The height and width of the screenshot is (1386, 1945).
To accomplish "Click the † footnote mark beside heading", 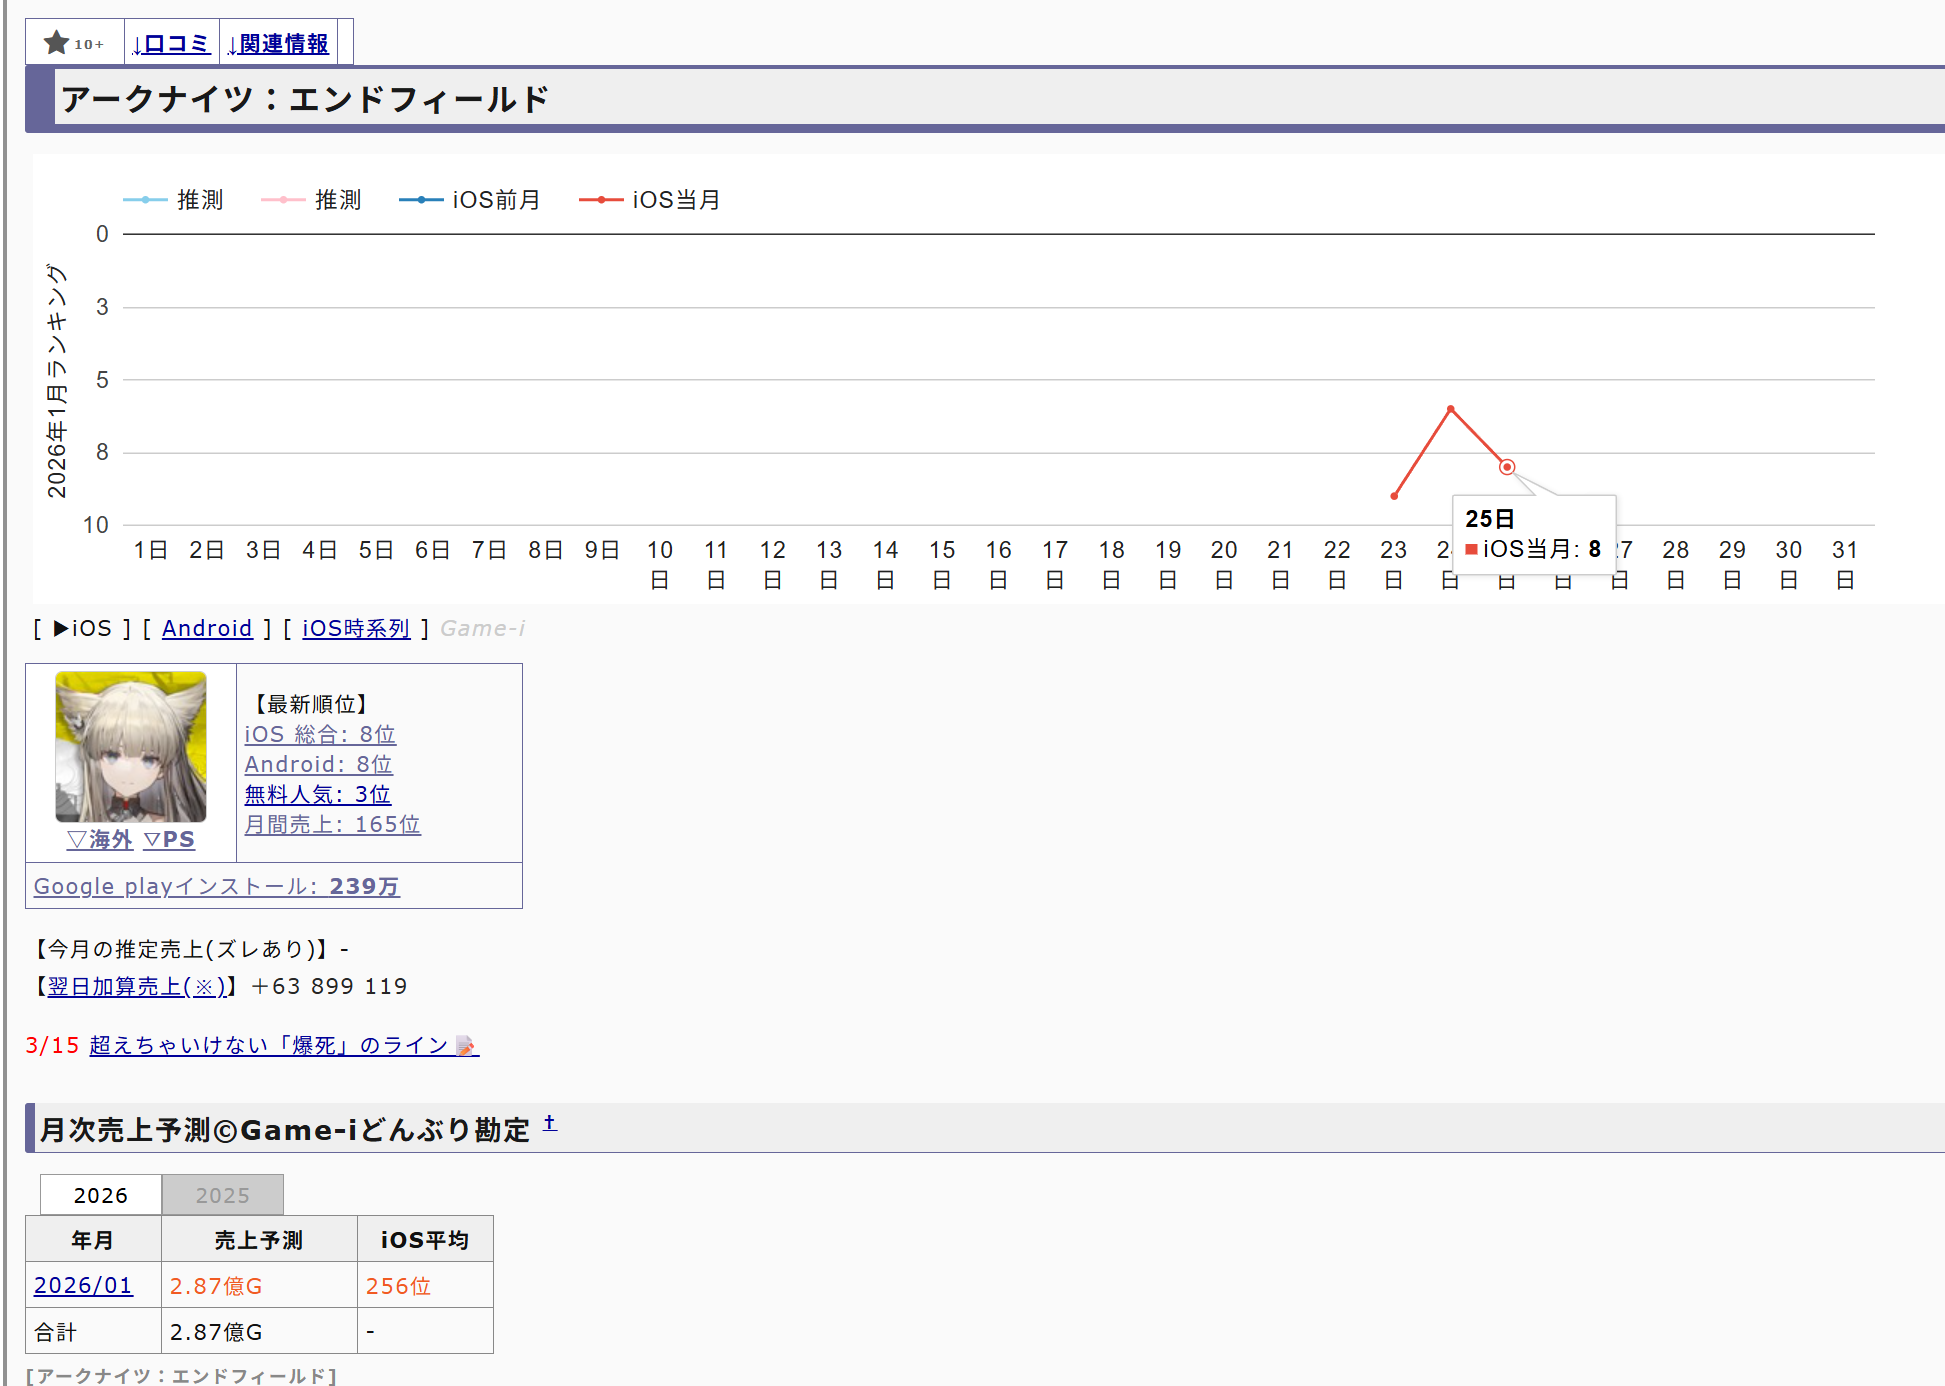I will [x=549, y=1123].
